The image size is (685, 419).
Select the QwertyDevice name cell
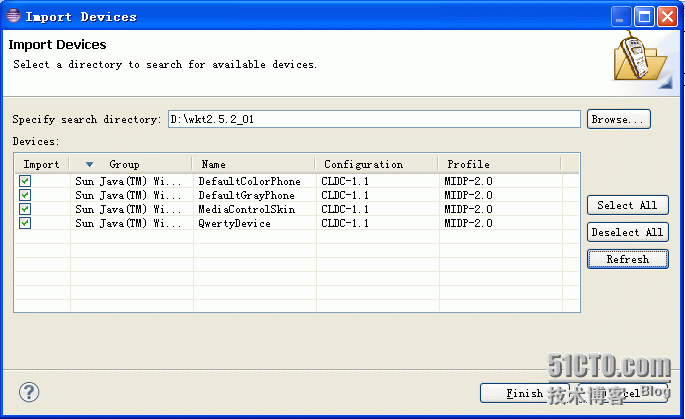[x=234, y=223]
